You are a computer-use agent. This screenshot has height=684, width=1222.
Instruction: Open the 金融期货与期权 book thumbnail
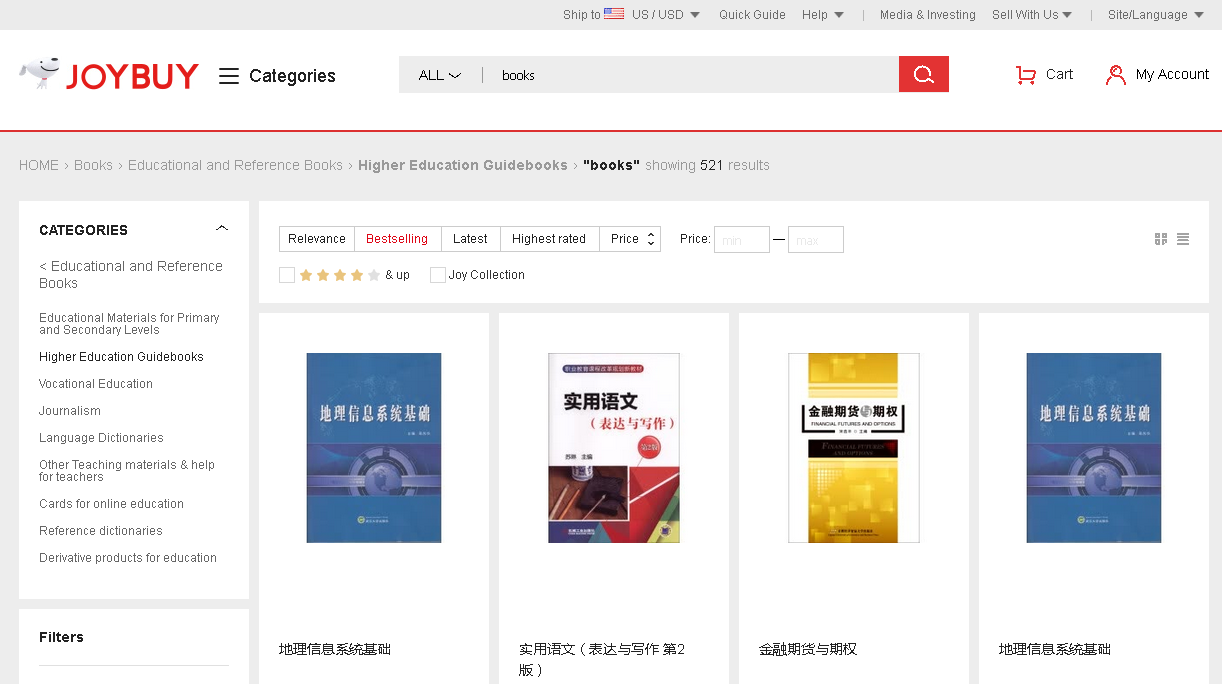853,448
